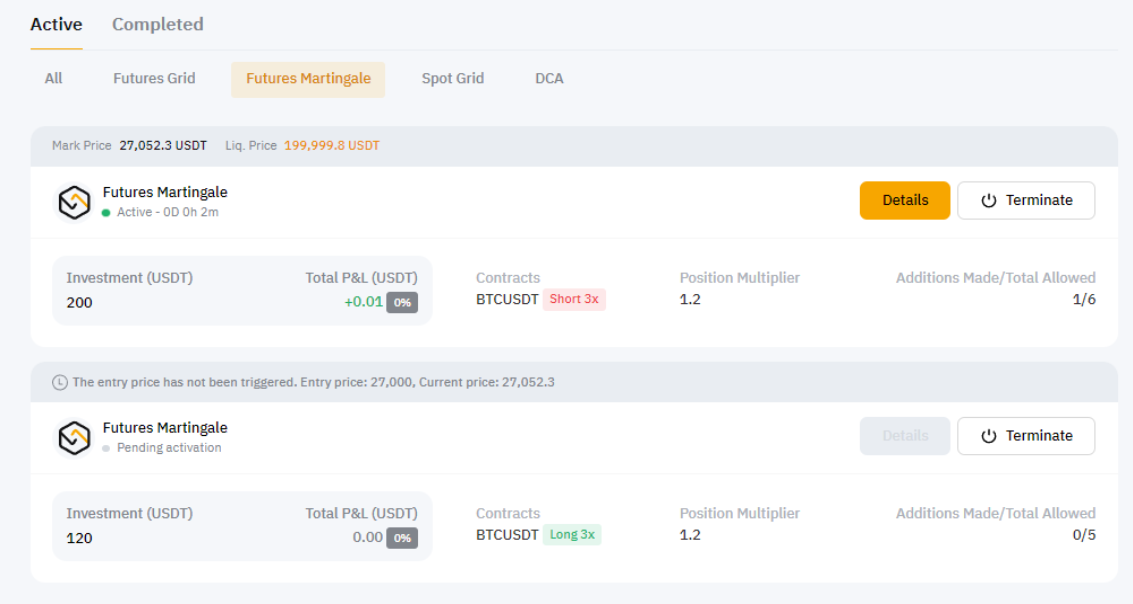Switch to the Completed tab
Image resolution: width=1133 pixels, height=604 pixels.
click(157, 24)
